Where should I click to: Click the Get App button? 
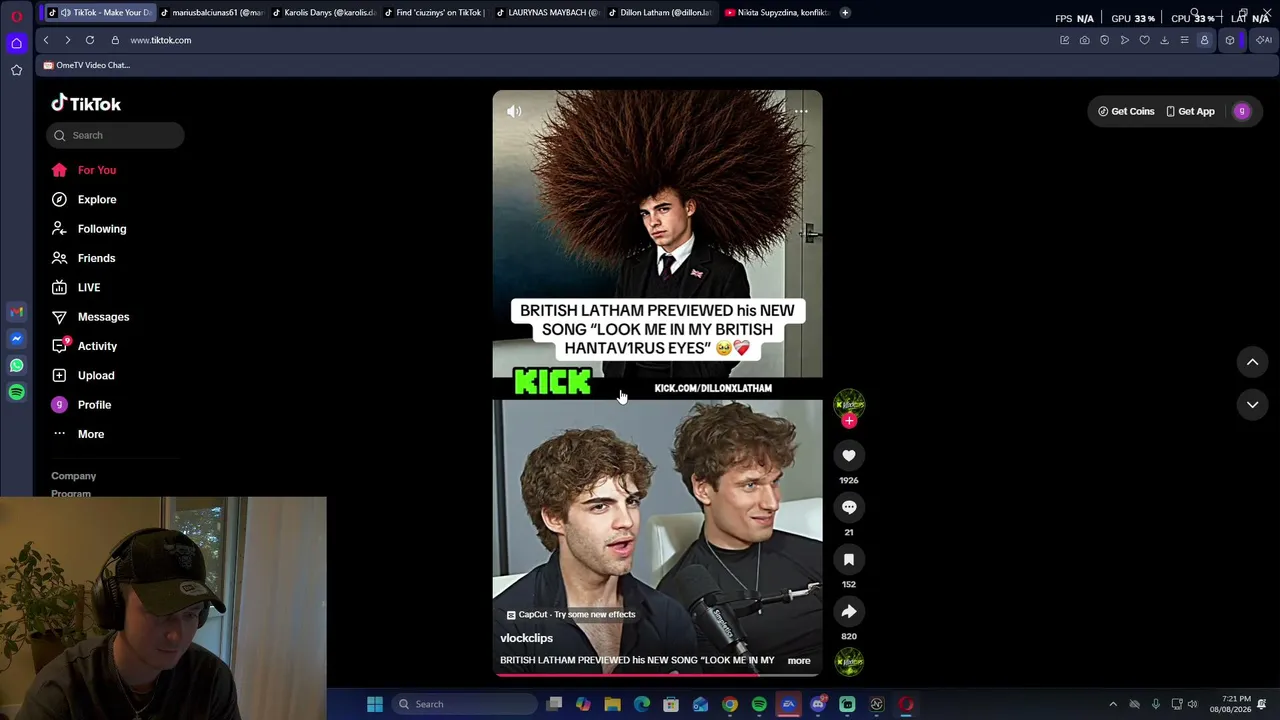tap(1190, 111)
